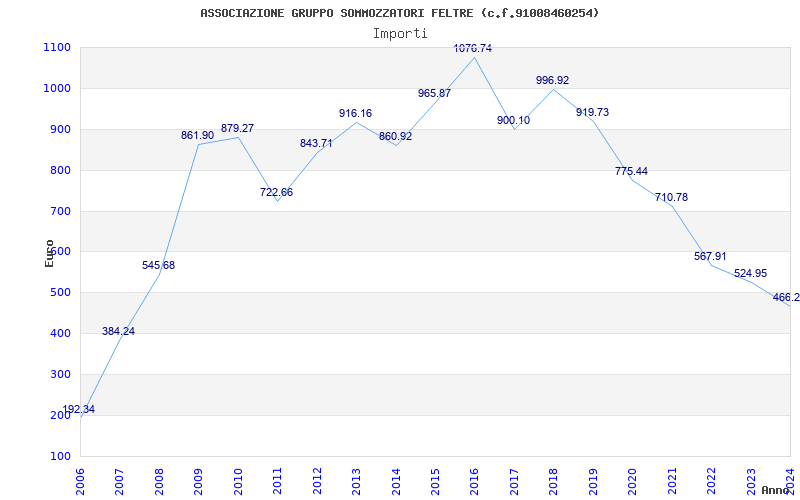The height and width of the screenshot is (500, 800).
Task: Select data label 843.71
Action: click(316, 143)
